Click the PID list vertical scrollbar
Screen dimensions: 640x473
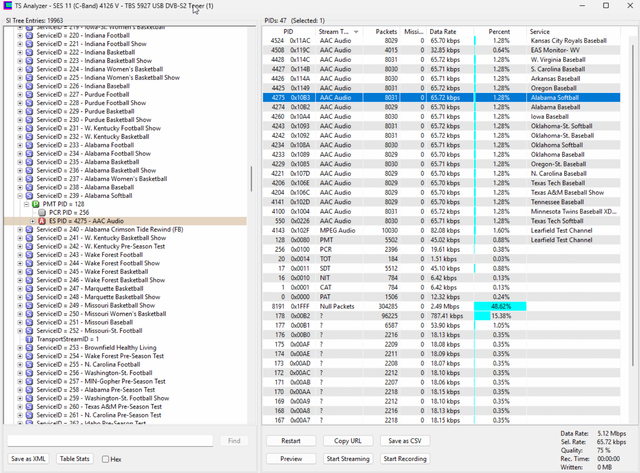coord(633,204)
